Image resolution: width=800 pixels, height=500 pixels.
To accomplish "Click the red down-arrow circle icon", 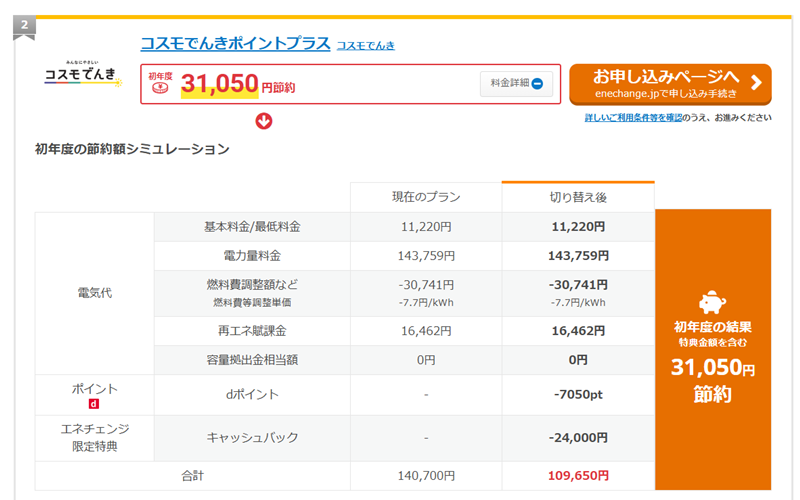I will tap(264, 121).
